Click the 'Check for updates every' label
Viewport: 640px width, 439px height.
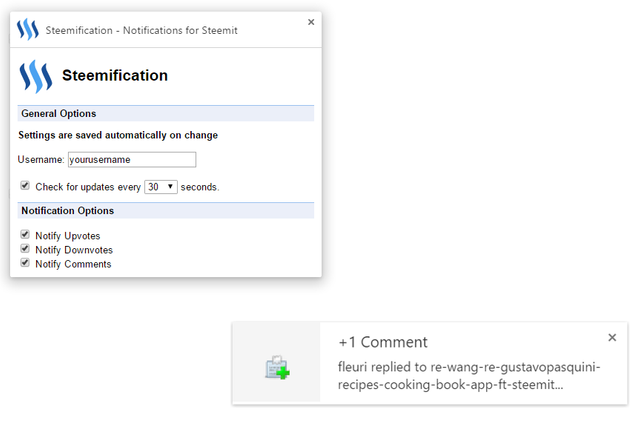pos(88,187)
